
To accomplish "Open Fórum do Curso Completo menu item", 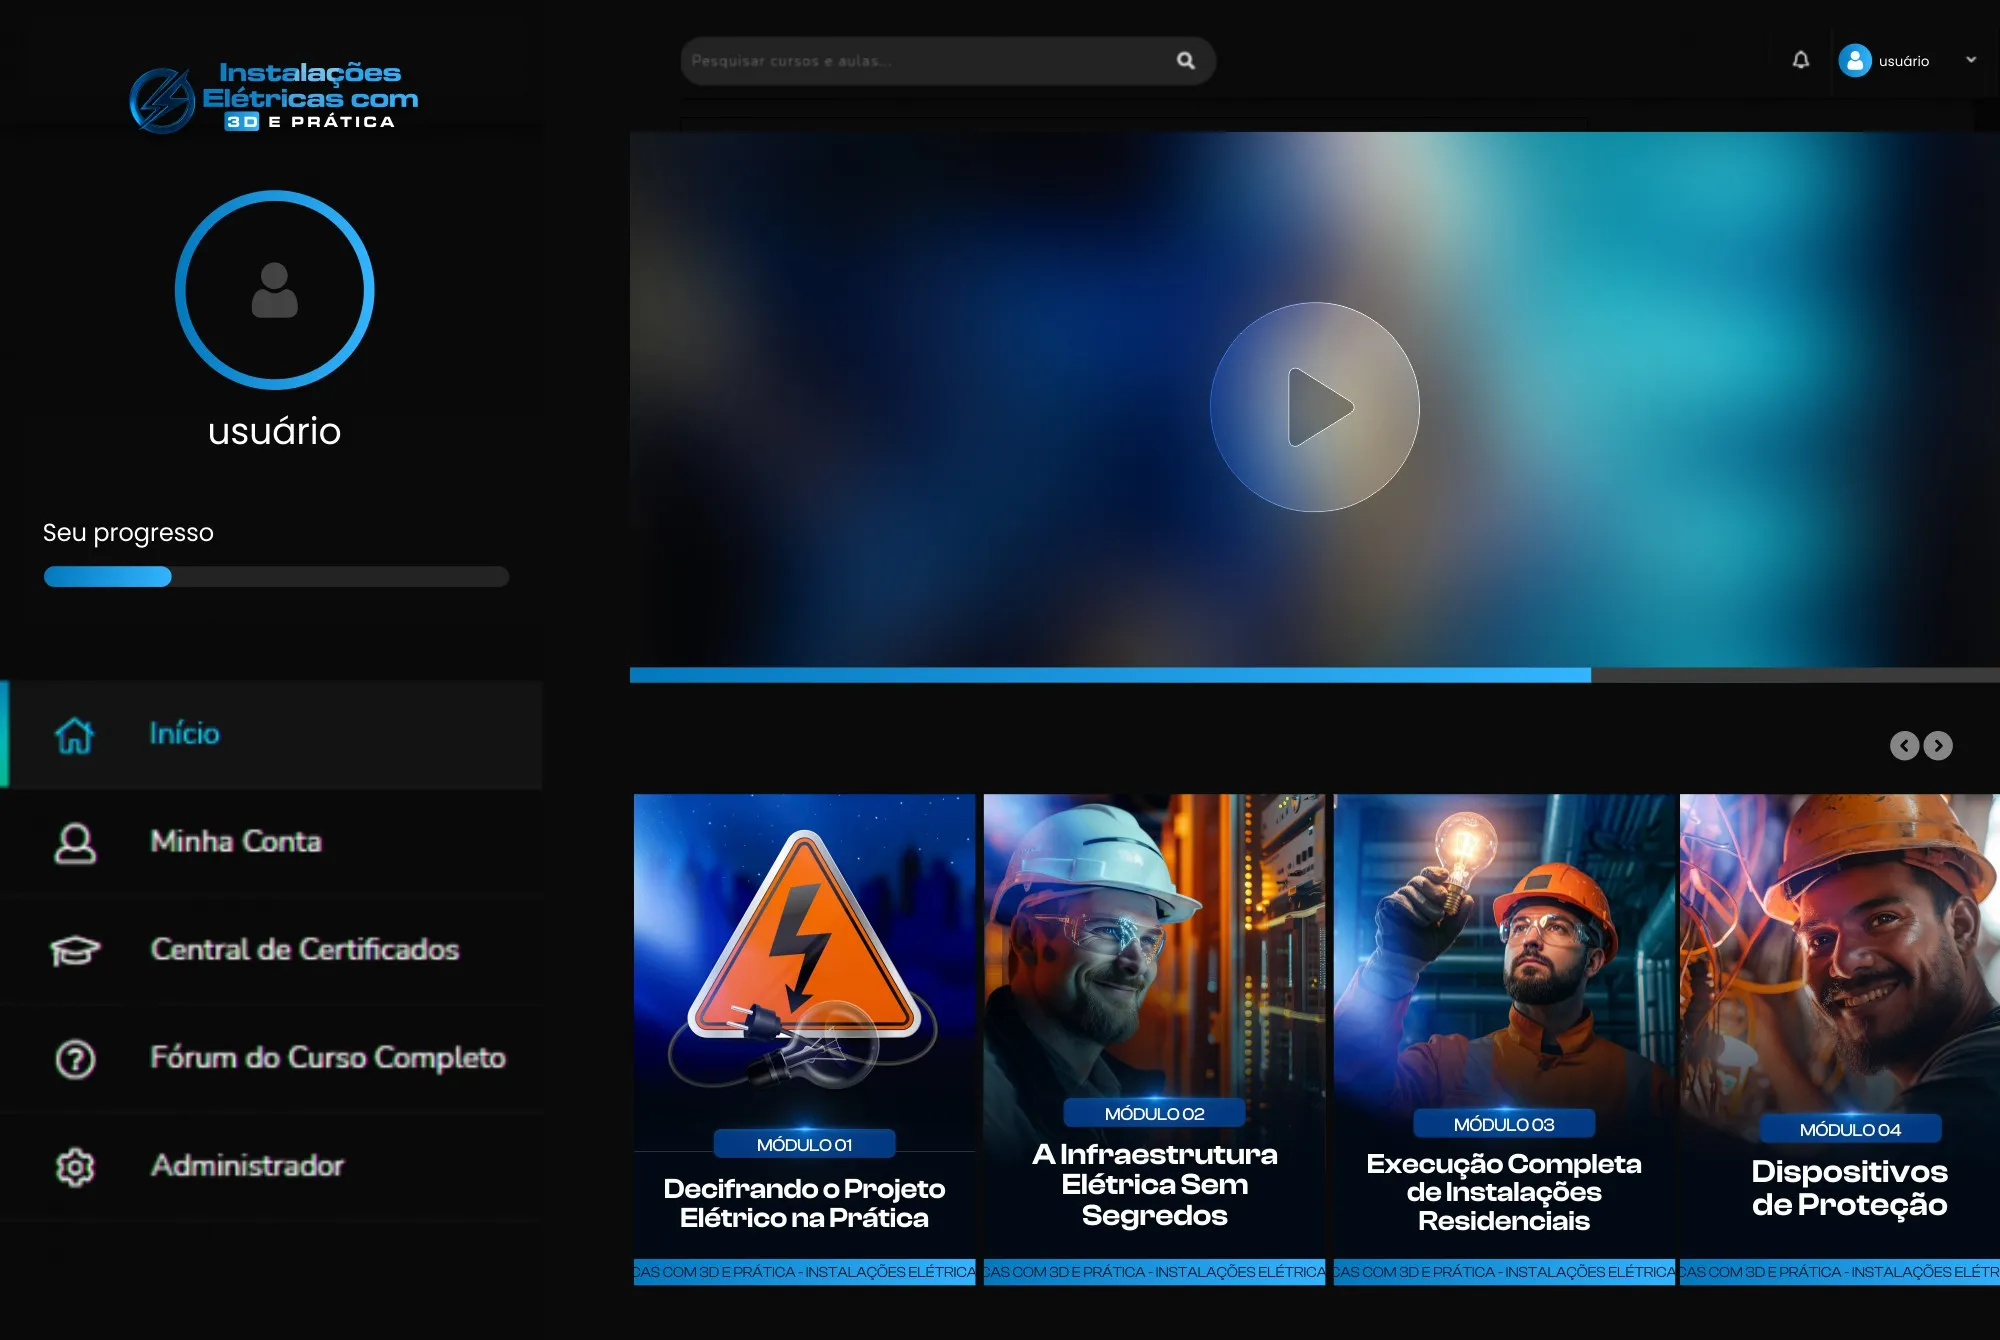I will pyautogui.click(x=327, y=1058).
